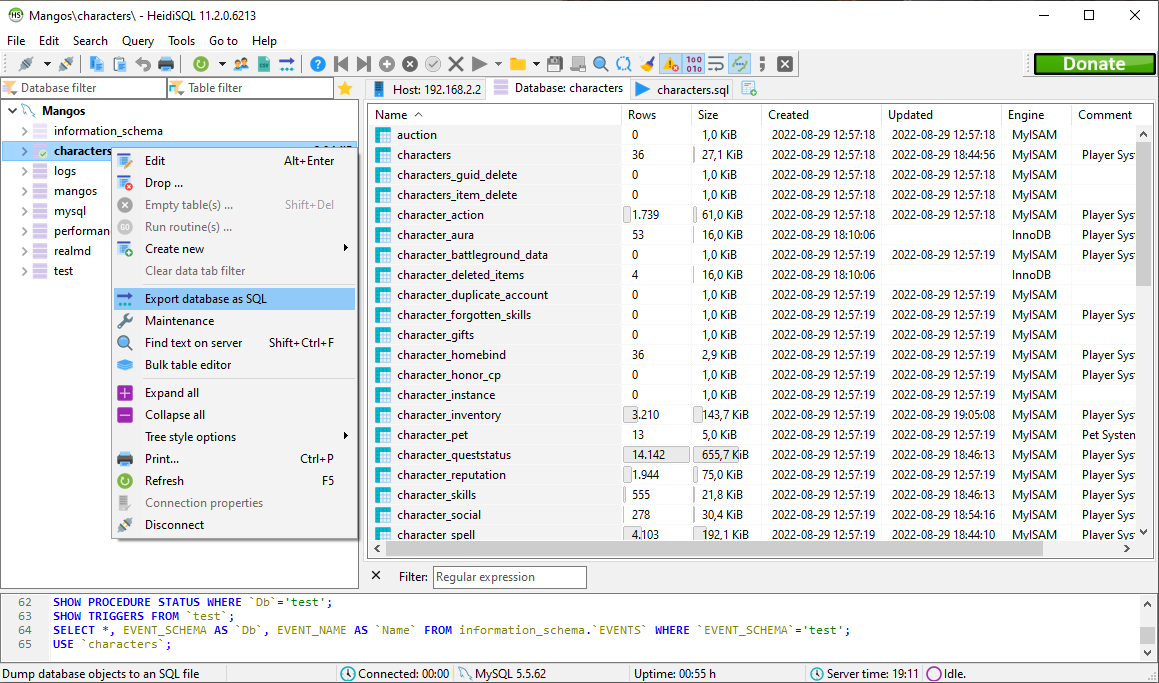Expand the information_schema database node
Viewport: 1159px width, 683px height.
[24, 131]
